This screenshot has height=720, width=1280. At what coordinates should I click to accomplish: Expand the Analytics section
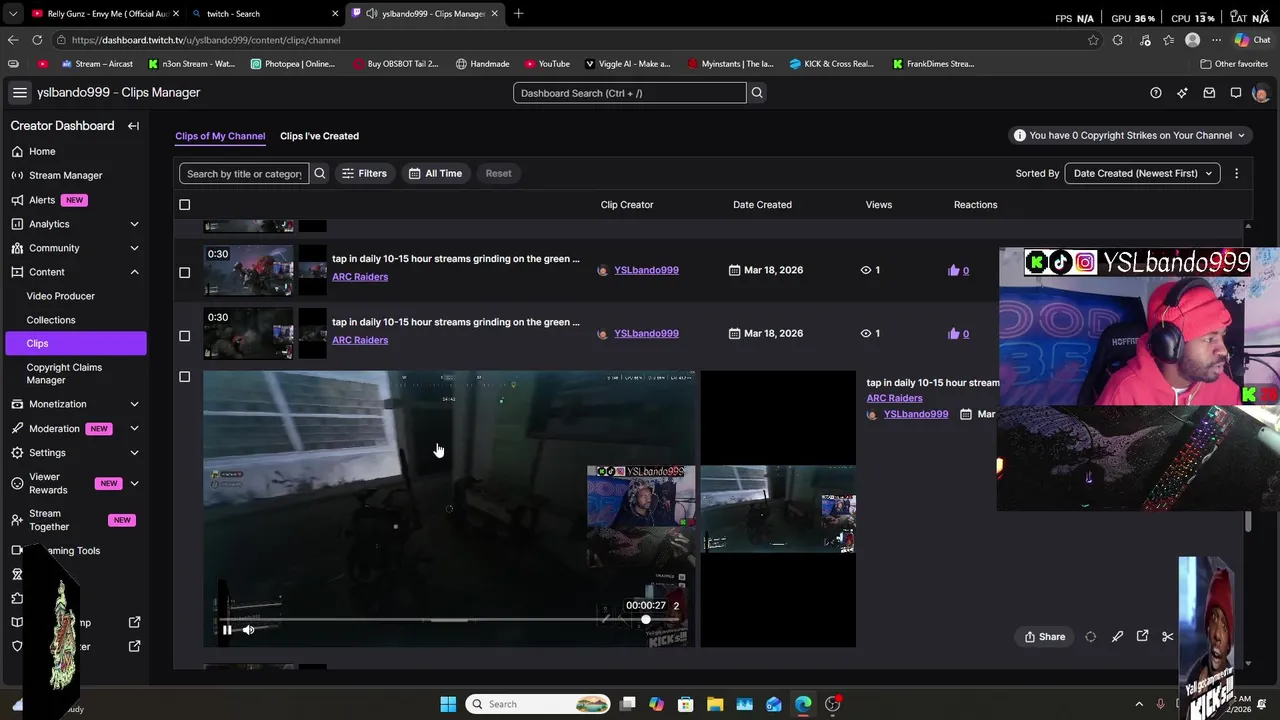tap(134, 224)
